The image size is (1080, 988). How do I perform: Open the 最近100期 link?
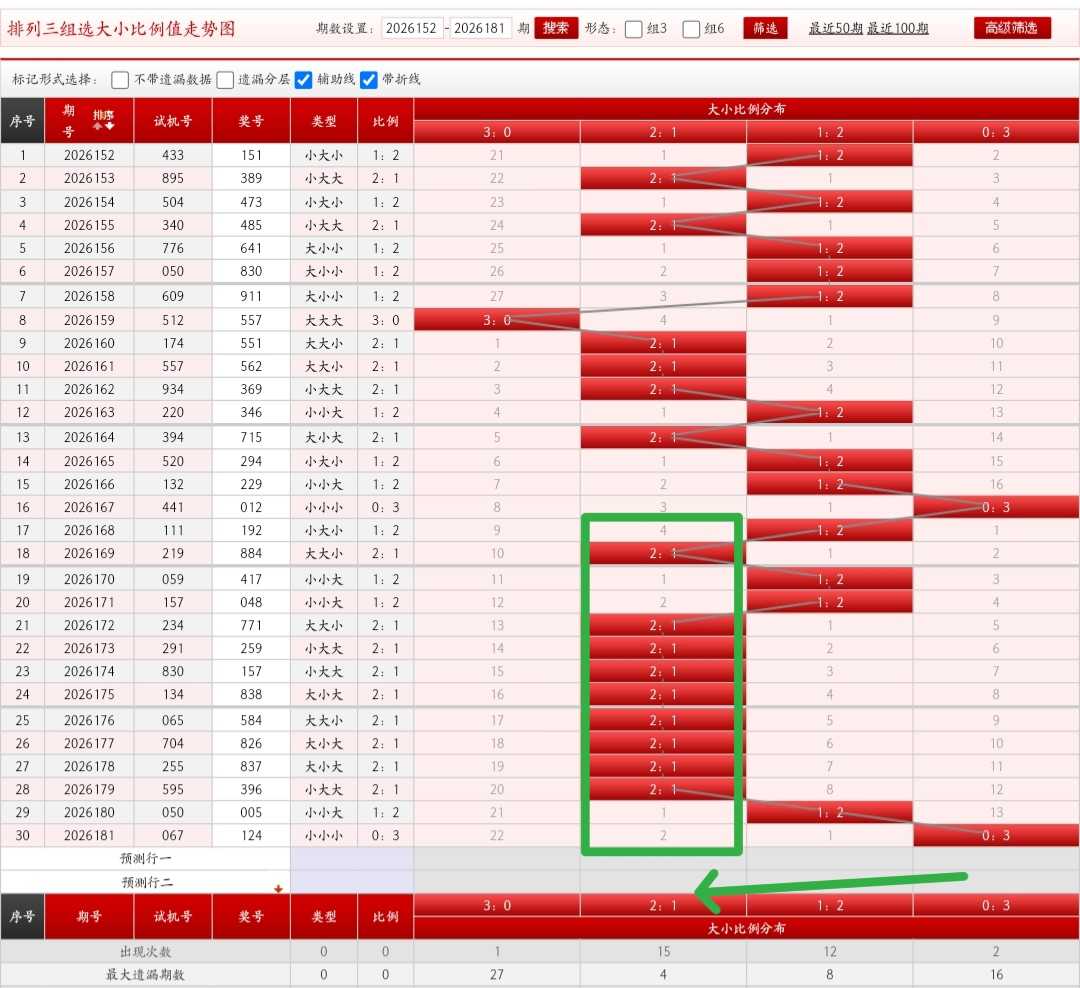(x=897, y=28)
